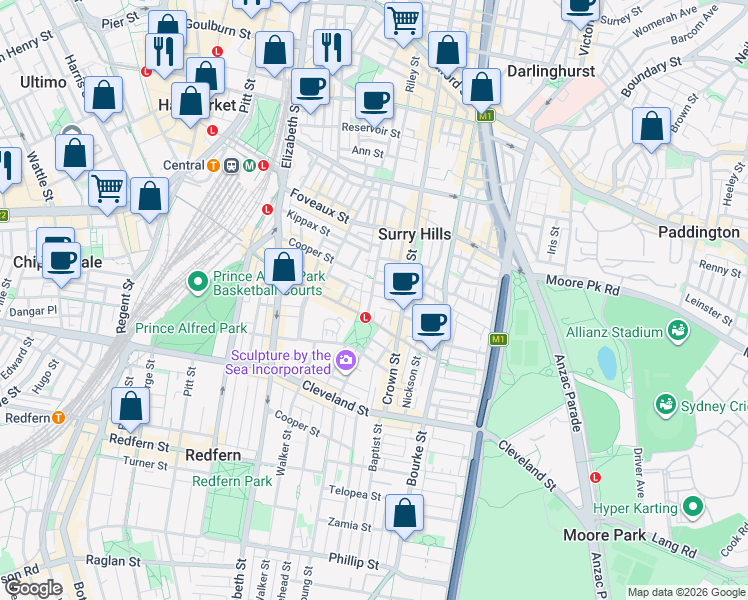This screenshot has height=600, width=748.
Task: Select the shopping bag marker near Brown St
Action: 652,127
